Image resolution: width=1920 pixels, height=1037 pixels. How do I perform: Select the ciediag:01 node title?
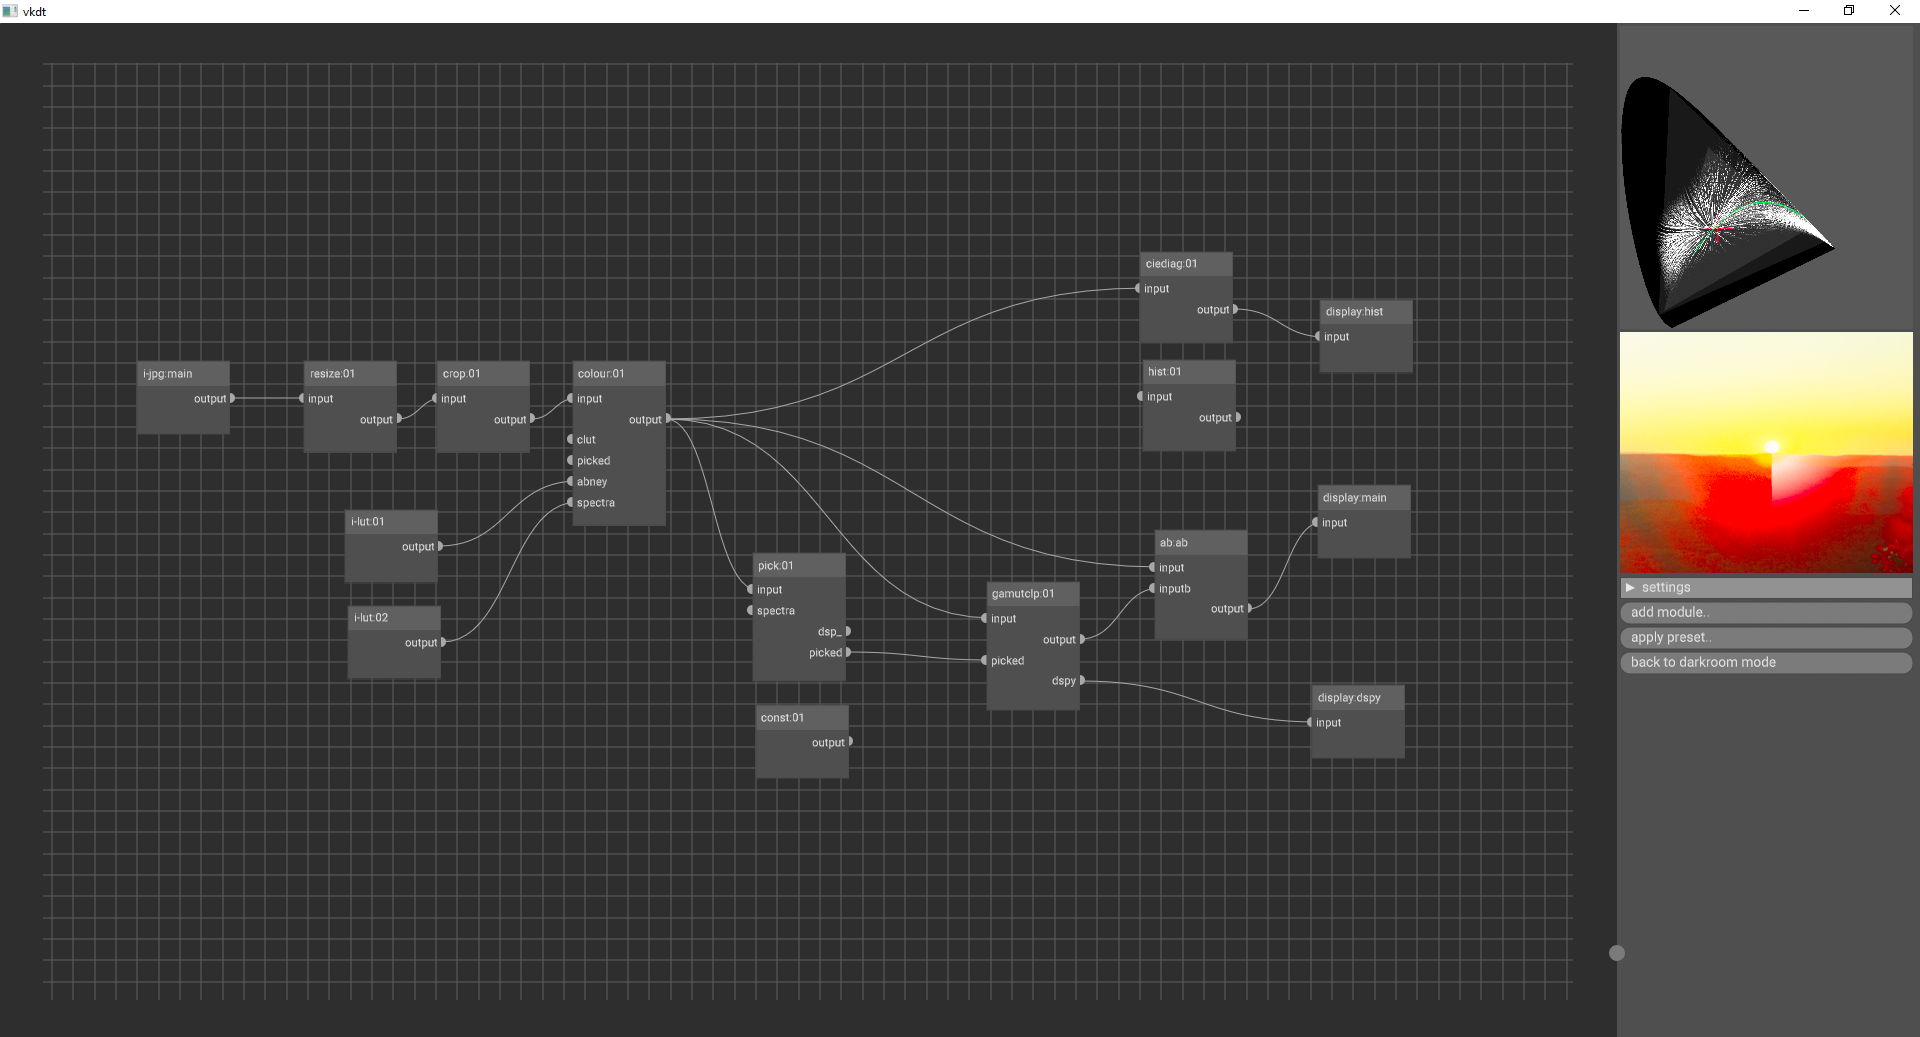tap(1186, 264)
